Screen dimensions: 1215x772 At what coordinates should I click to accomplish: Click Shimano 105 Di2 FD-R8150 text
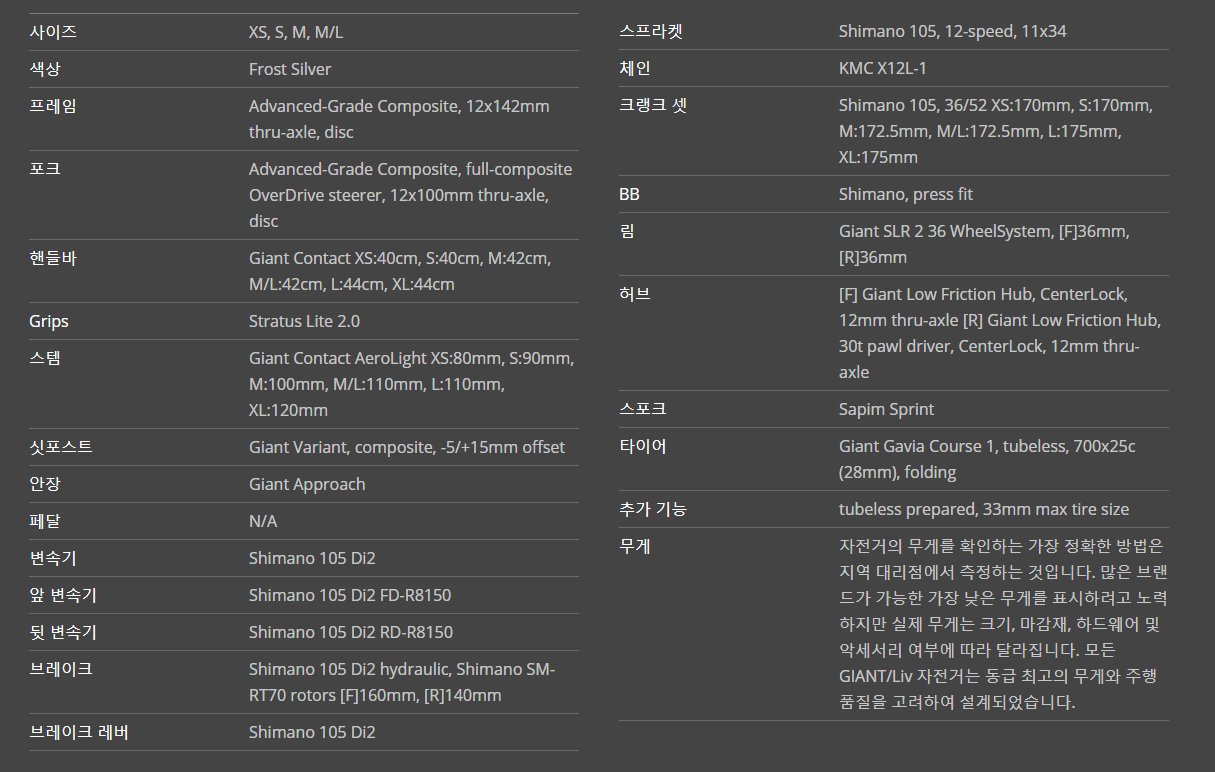point(350,595)
